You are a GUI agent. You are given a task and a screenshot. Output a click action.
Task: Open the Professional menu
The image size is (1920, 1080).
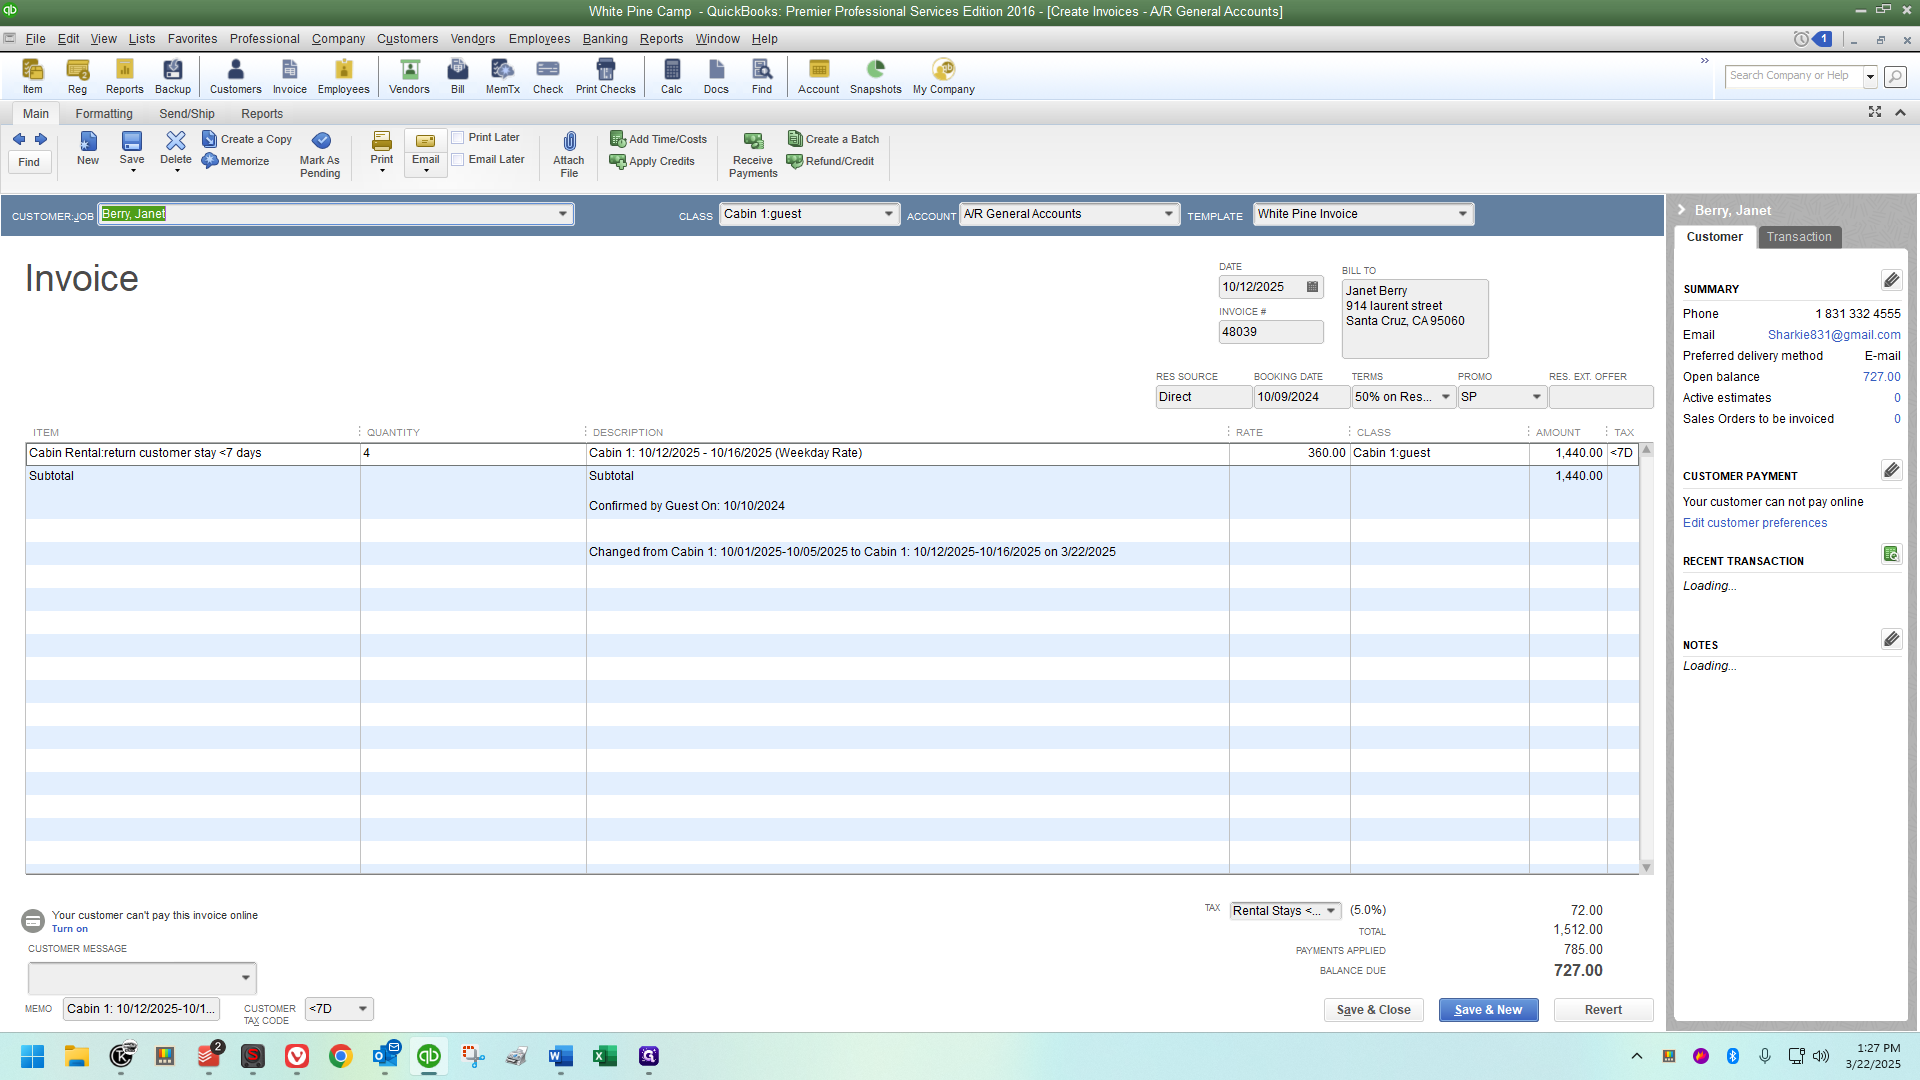pos(264,39)
